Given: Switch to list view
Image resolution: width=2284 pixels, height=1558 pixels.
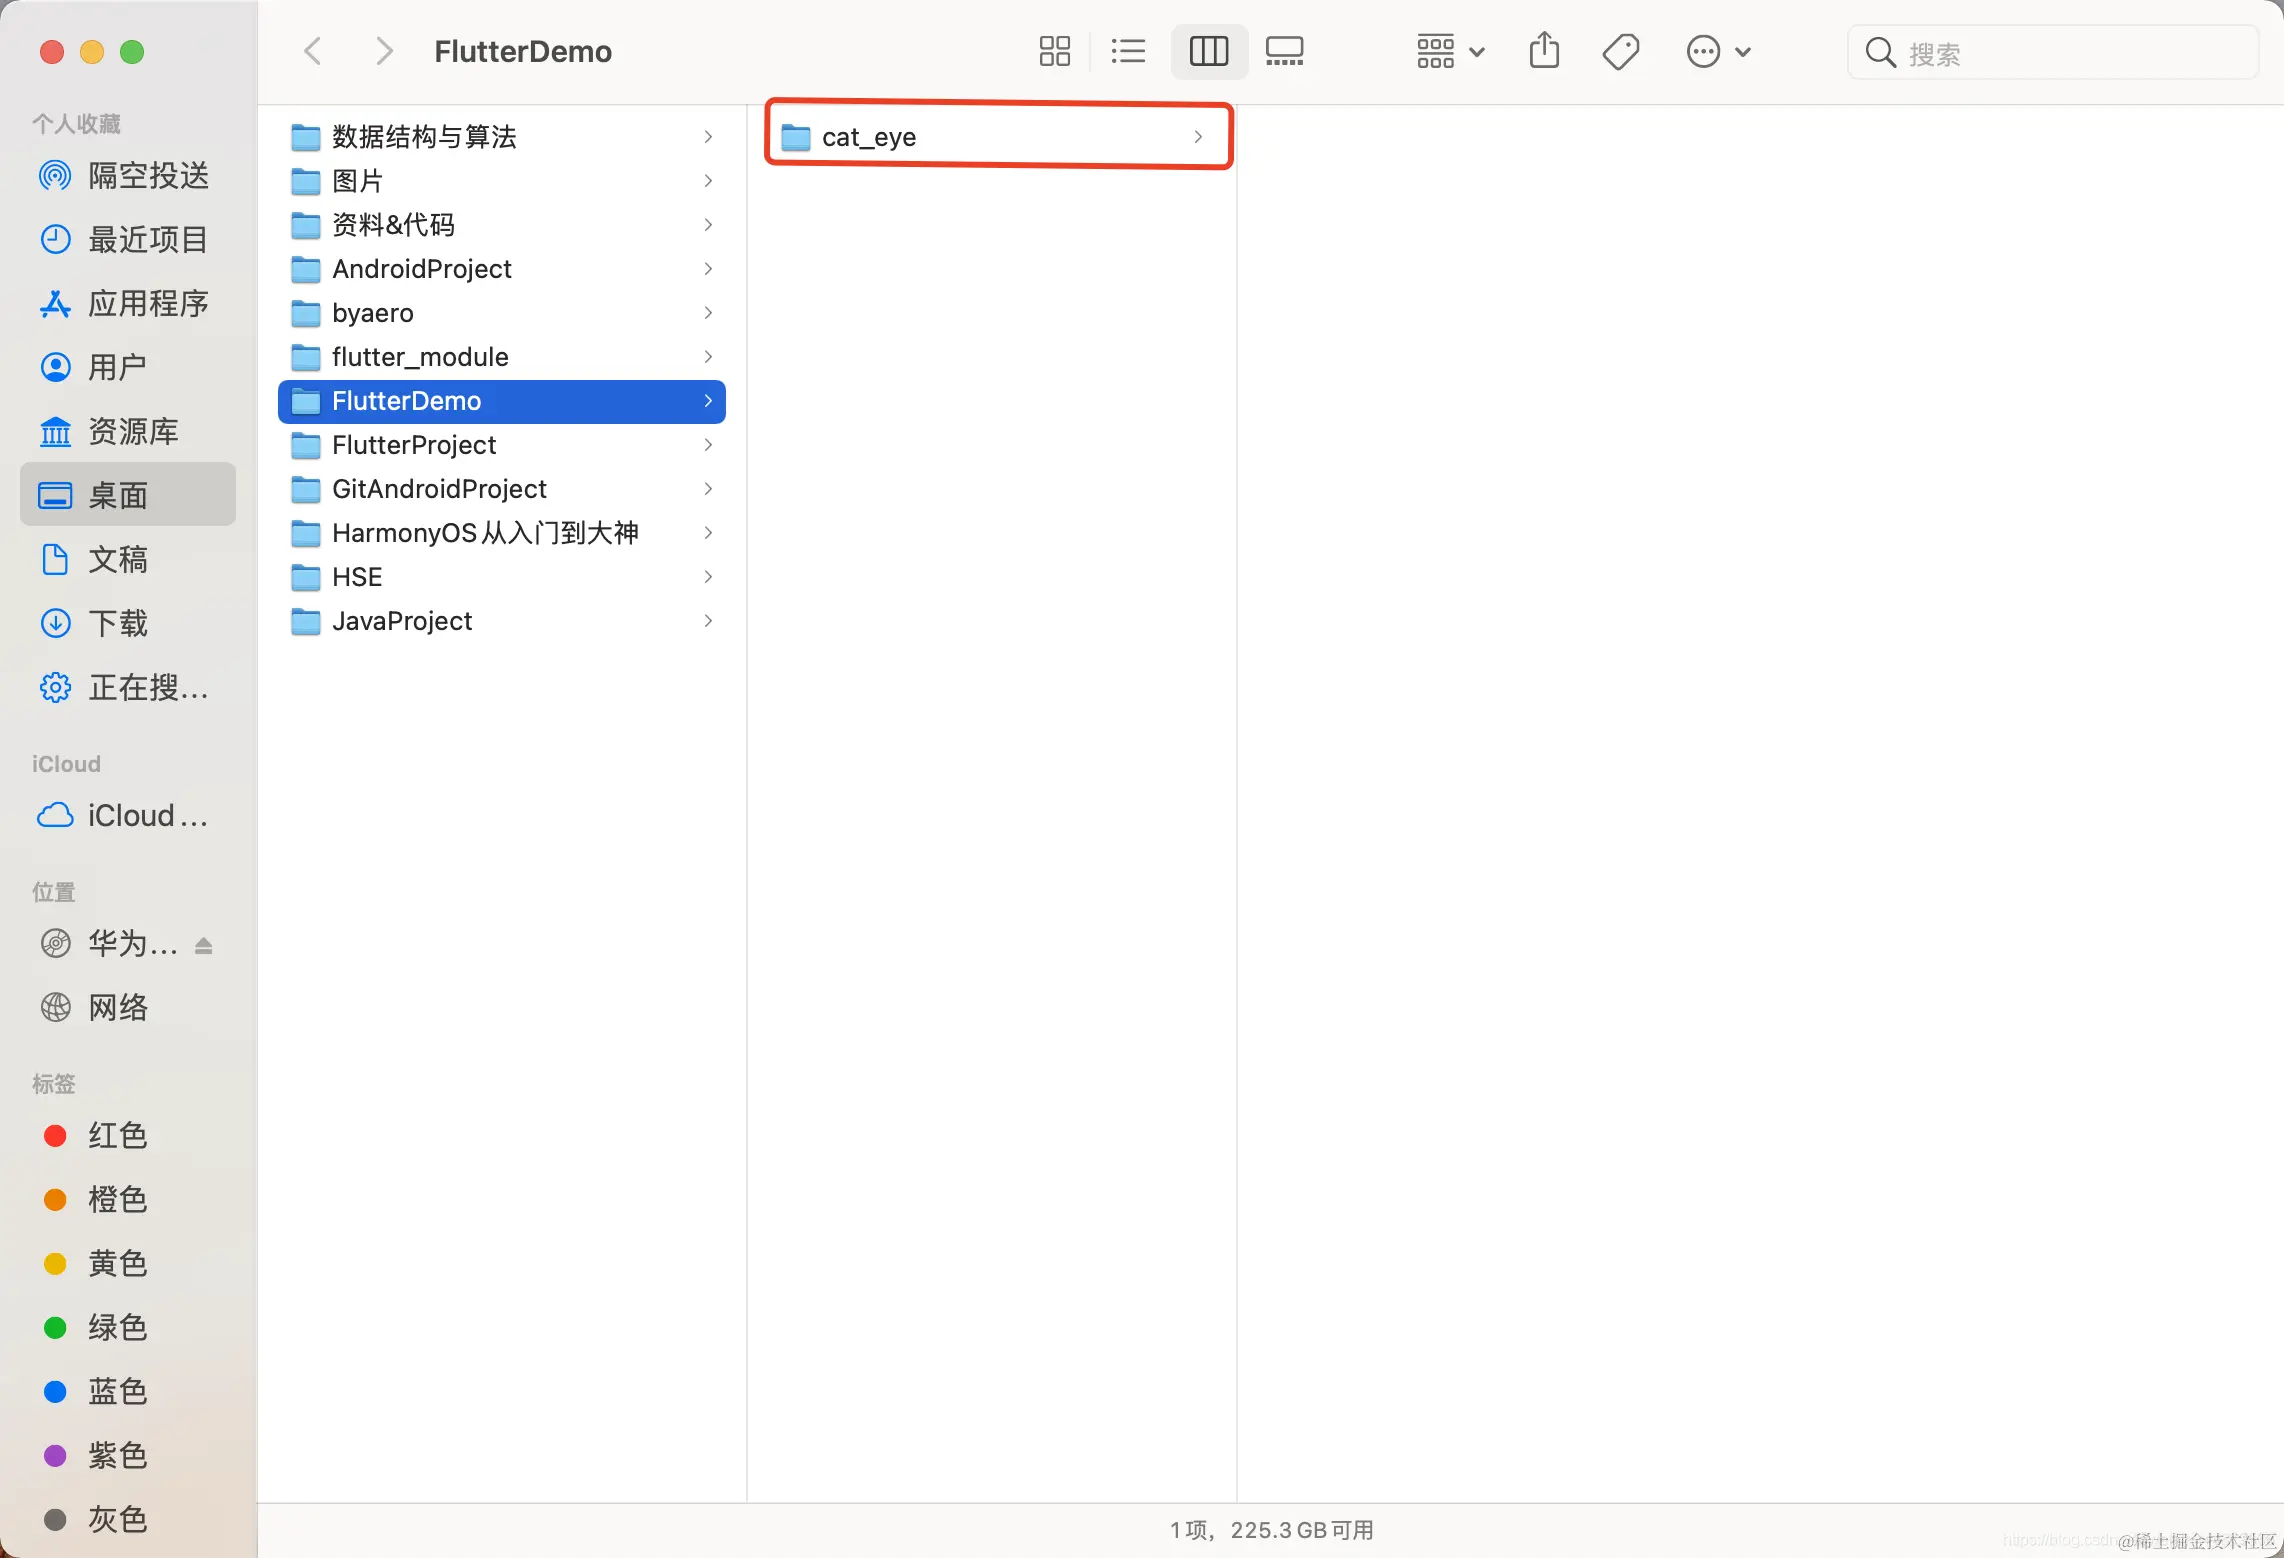Looking at the screenshot, I should tap(1128, 51).
